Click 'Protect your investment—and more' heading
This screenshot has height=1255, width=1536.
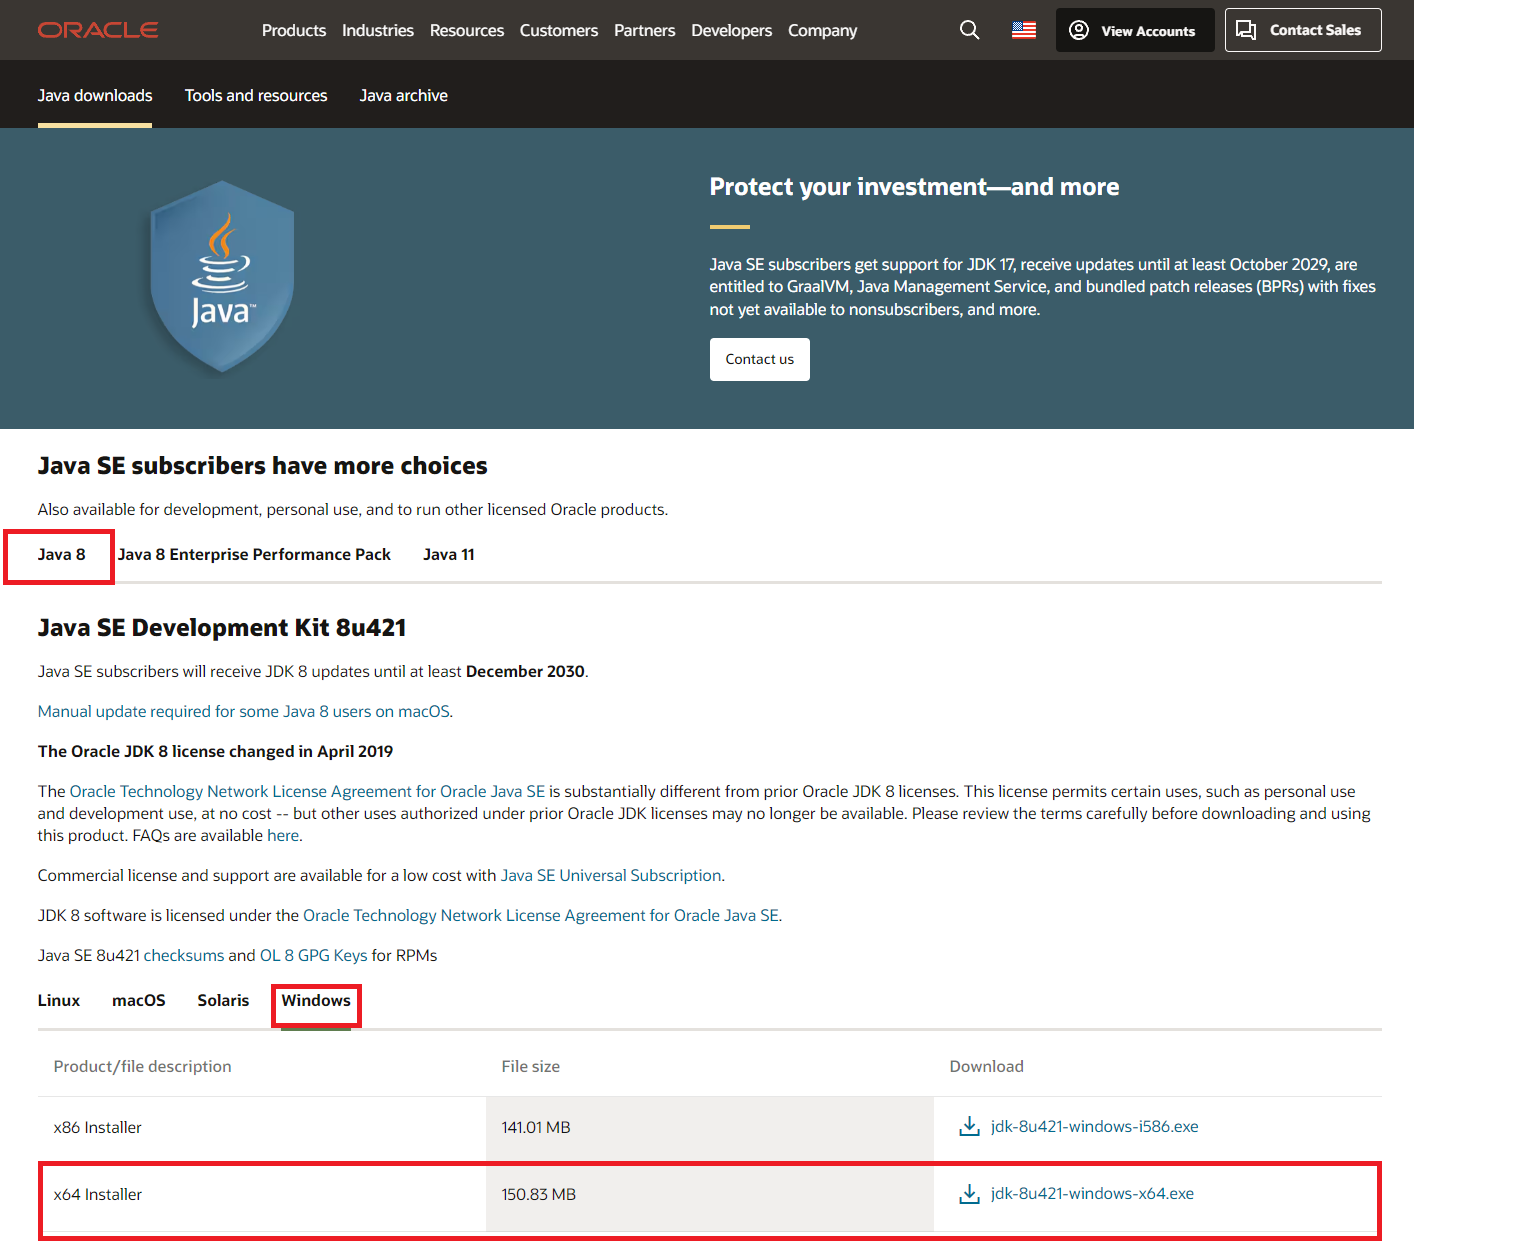[x=914, y=187]
